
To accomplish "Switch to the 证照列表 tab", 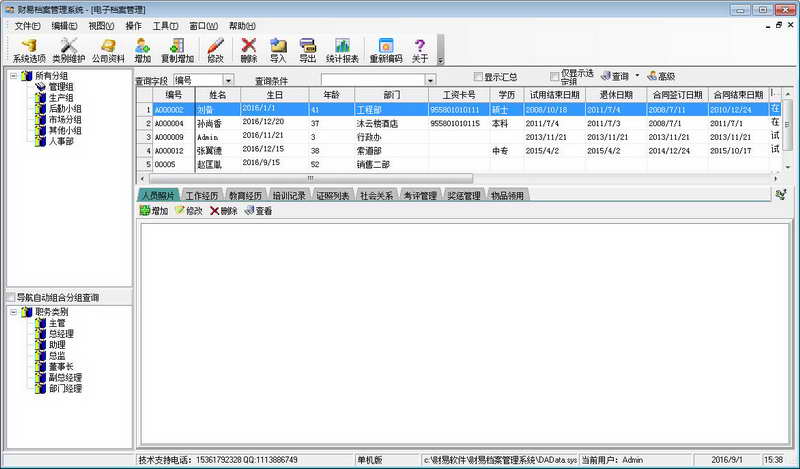I will click(x=333, y=195).
